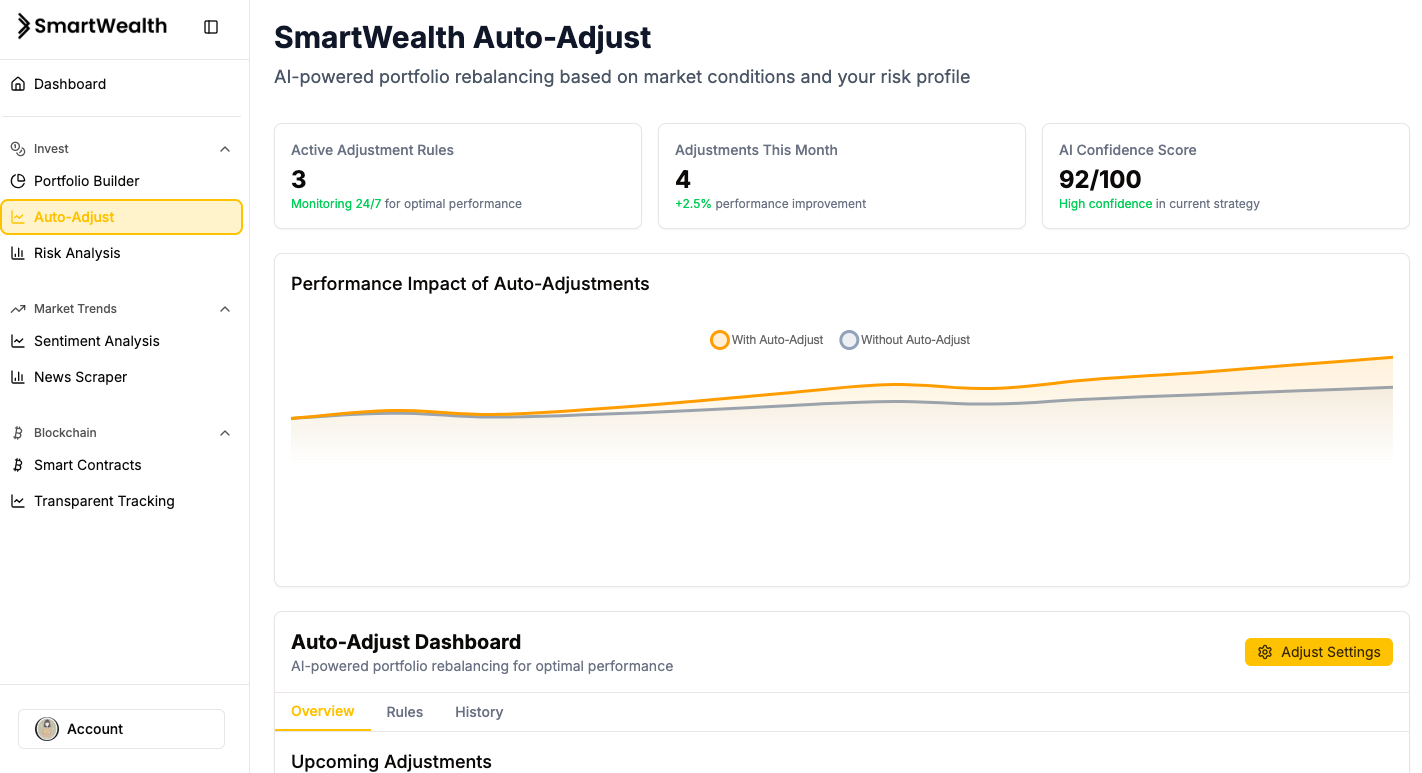Click the Transparent Tracking chart icon
Screen dimensions: 1422x773
(x=18, y=501)
